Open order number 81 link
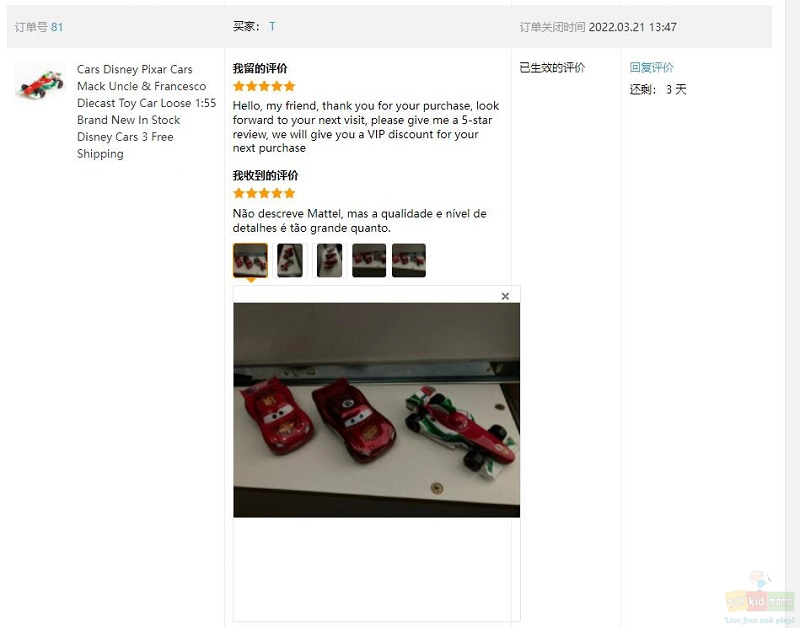The width and height of the screenshot is (800, 628). [x=57, y=27]
